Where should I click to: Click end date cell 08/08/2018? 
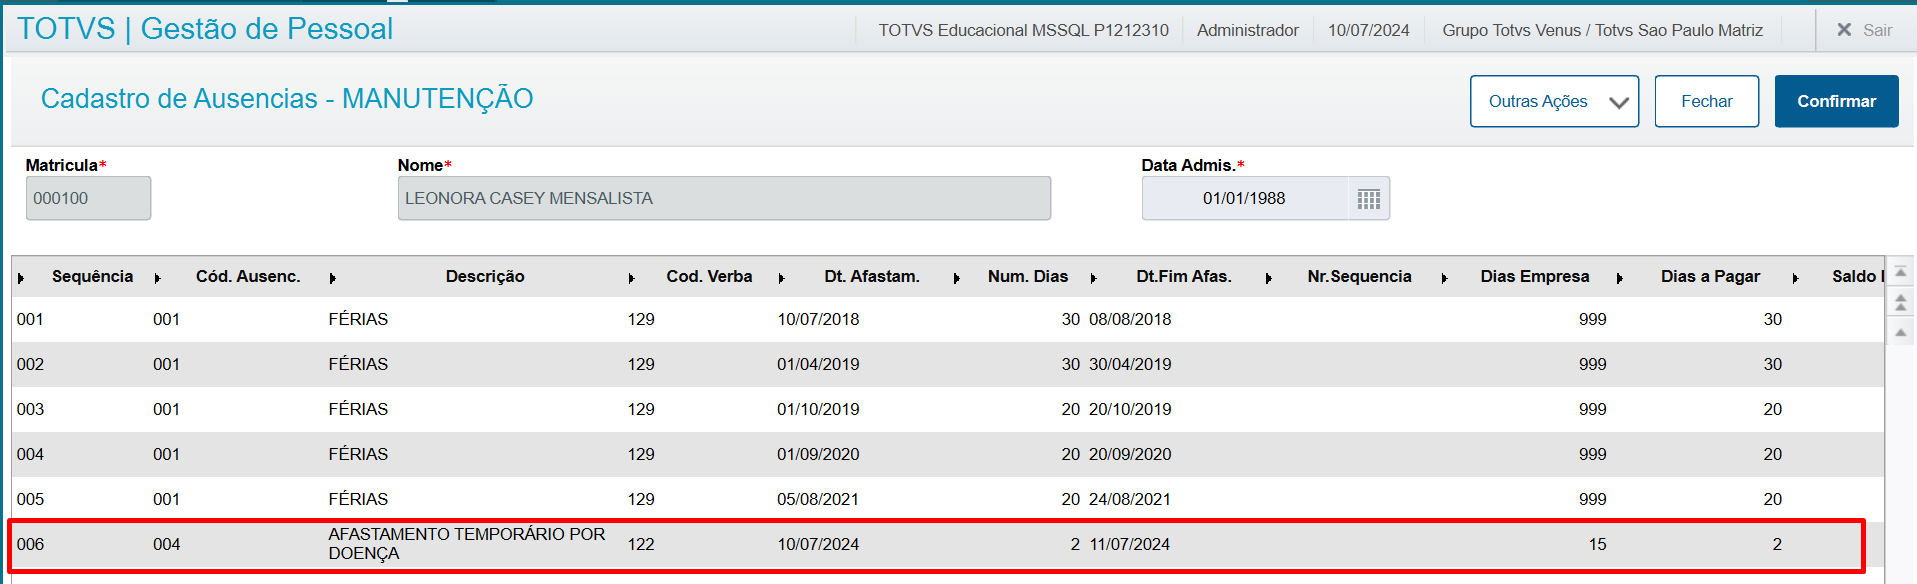(1130, 319)
